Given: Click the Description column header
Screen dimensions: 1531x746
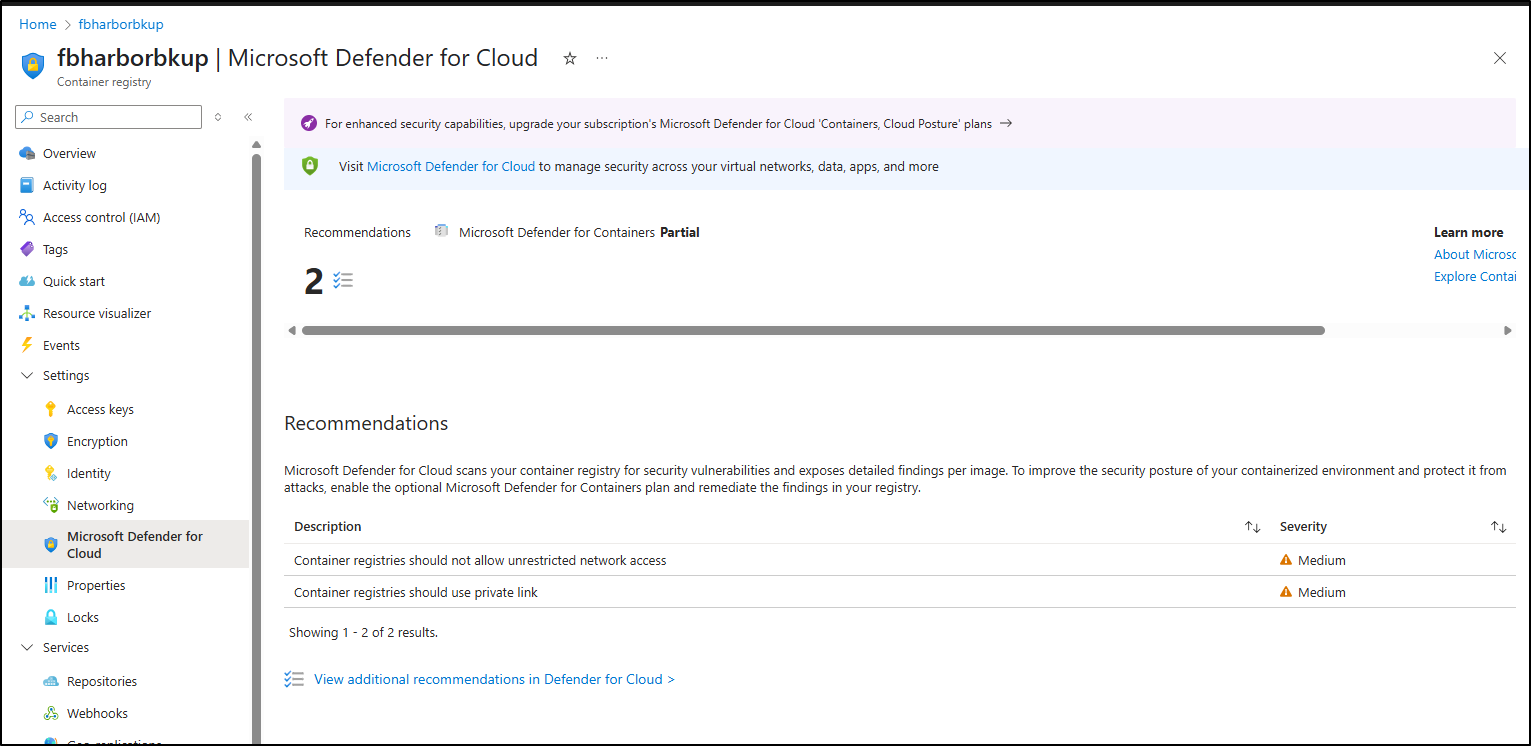Looking at the screenshot, I should [328, 527].
